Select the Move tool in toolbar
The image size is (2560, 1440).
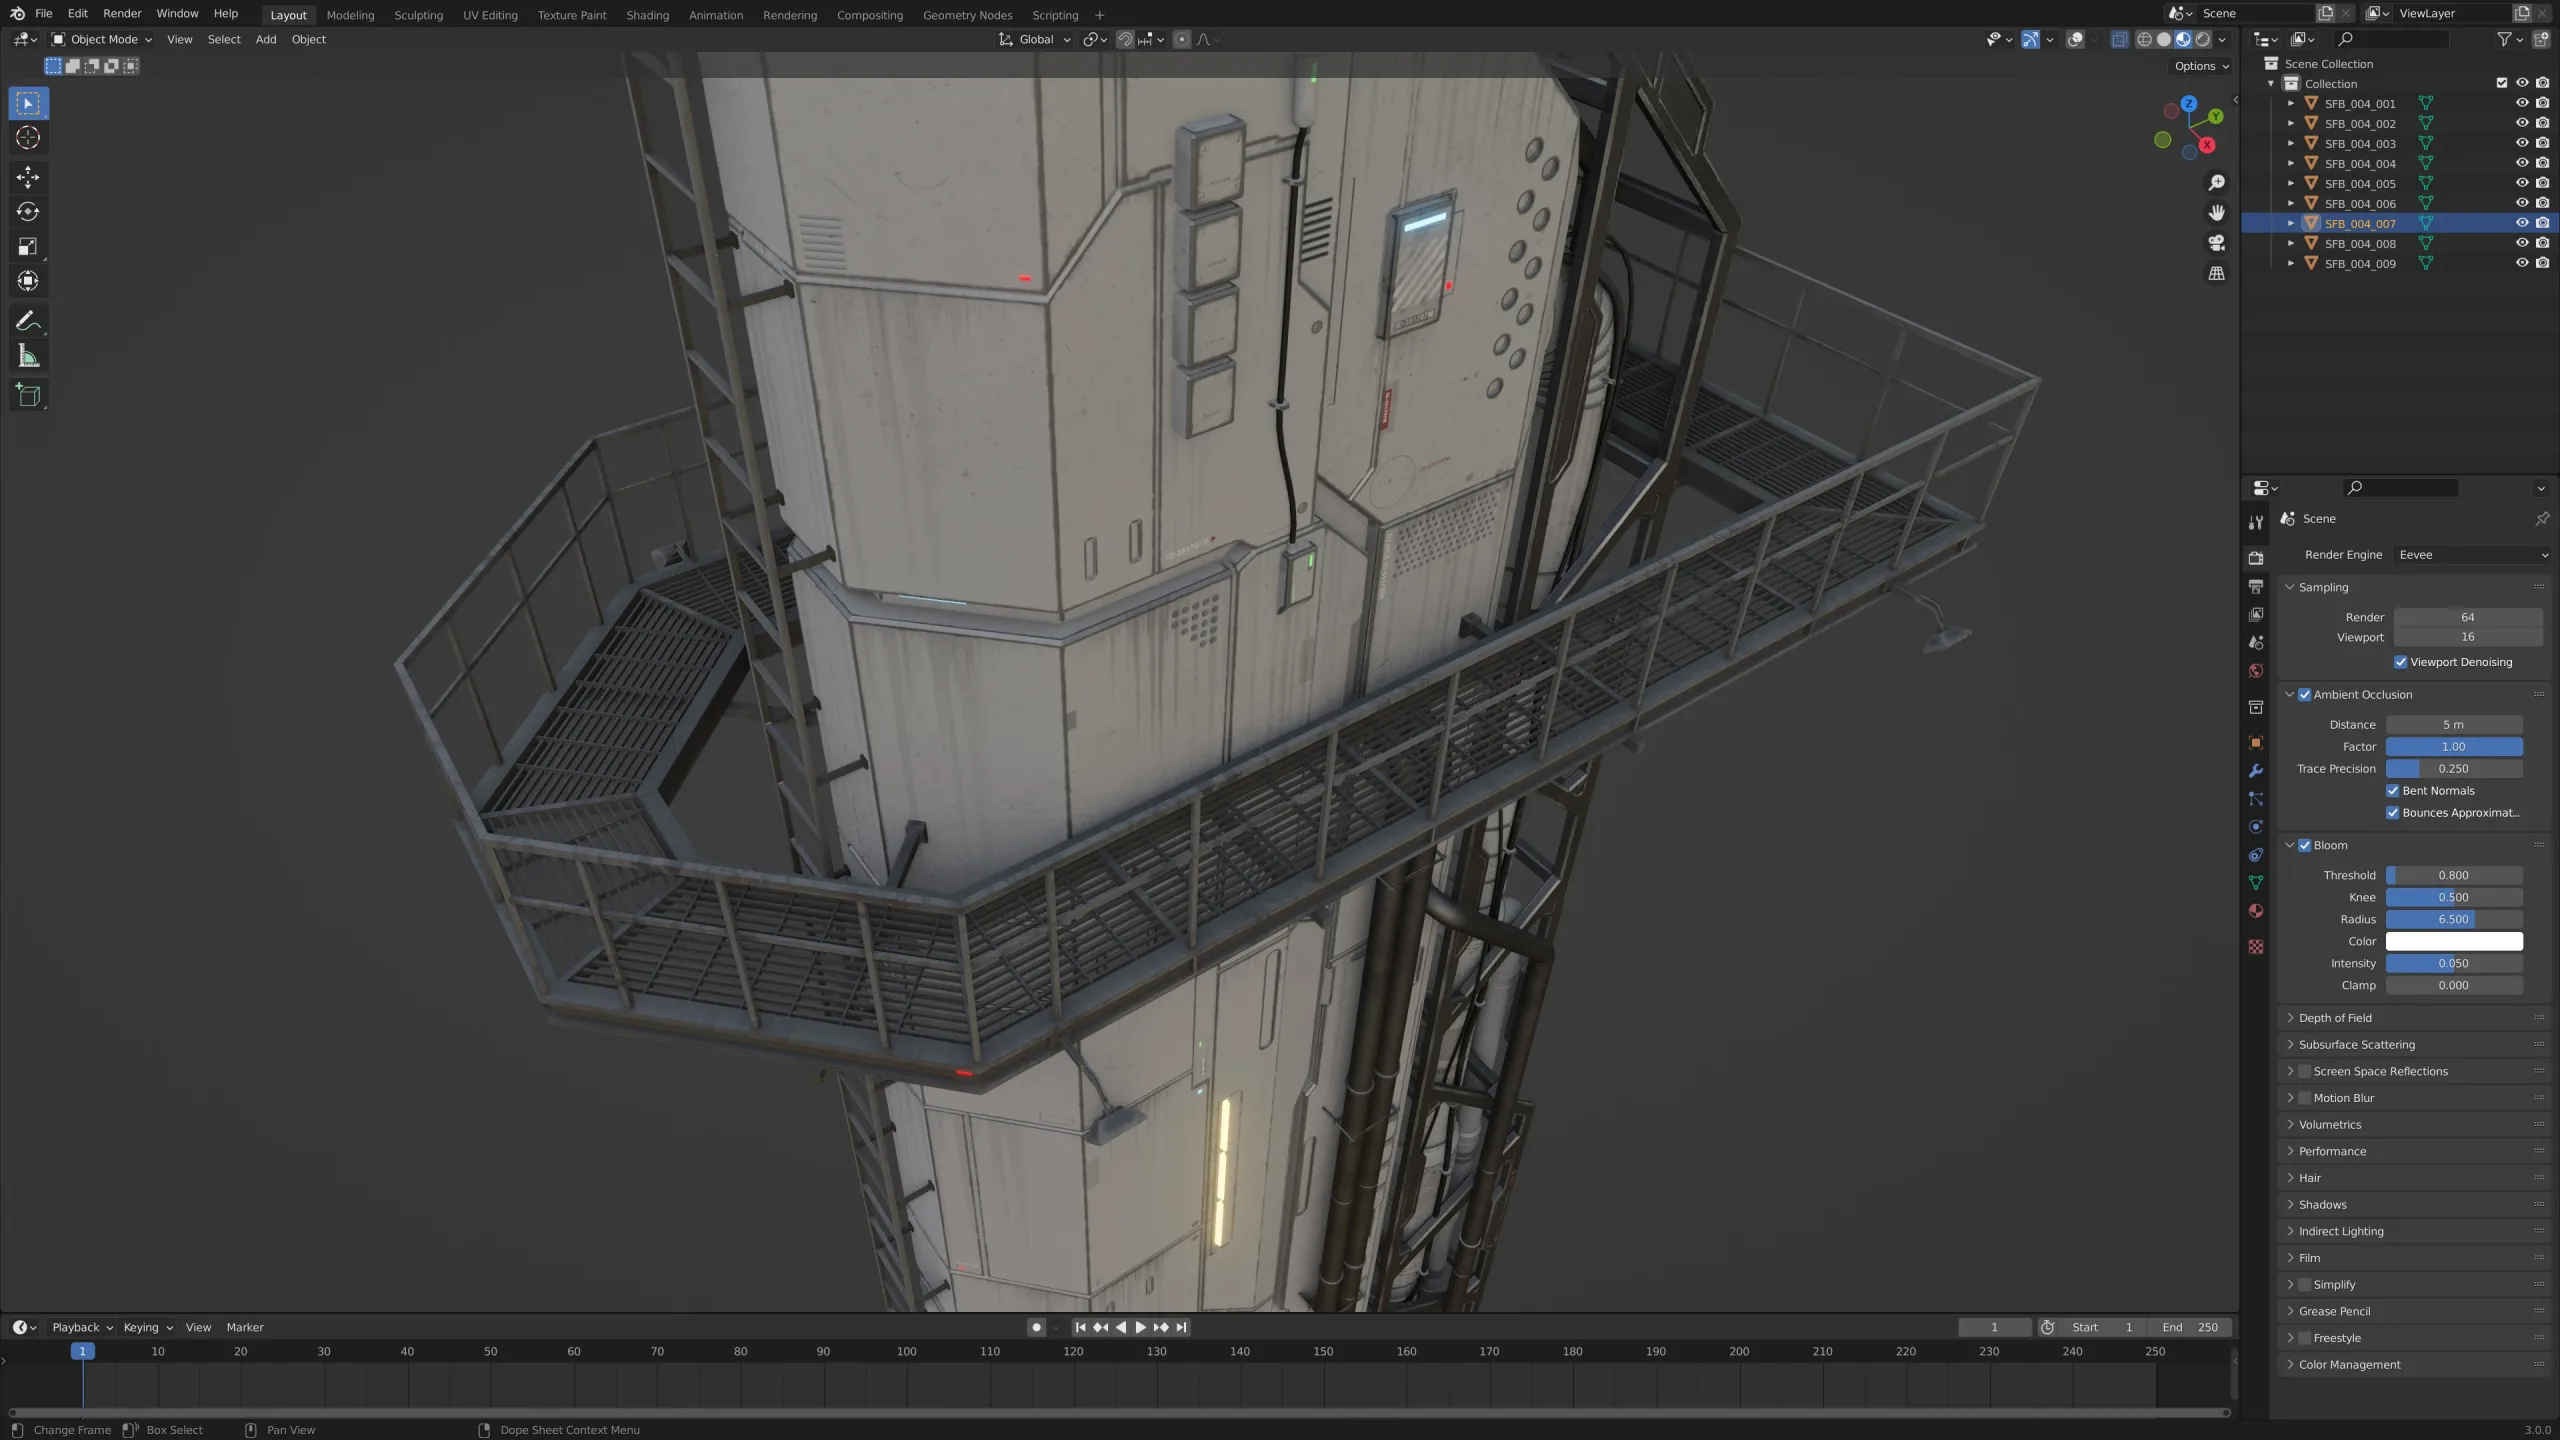[x=28, y=177]
